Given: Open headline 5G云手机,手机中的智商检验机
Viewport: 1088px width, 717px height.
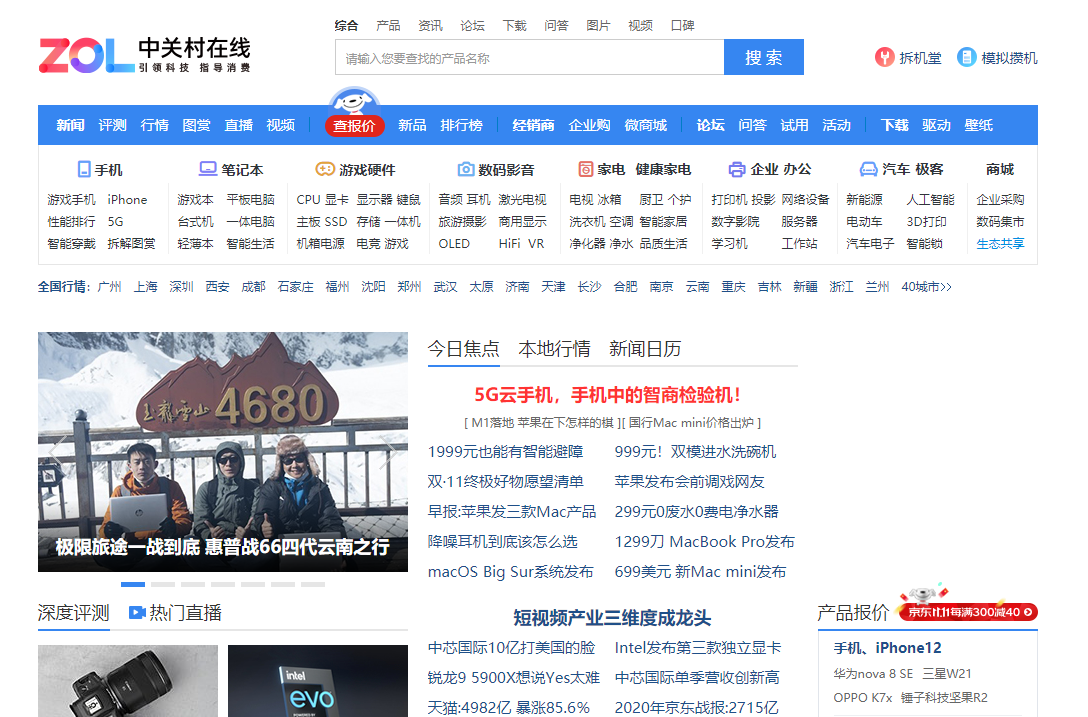Looking at the screenshot, I should click(608, 395).
